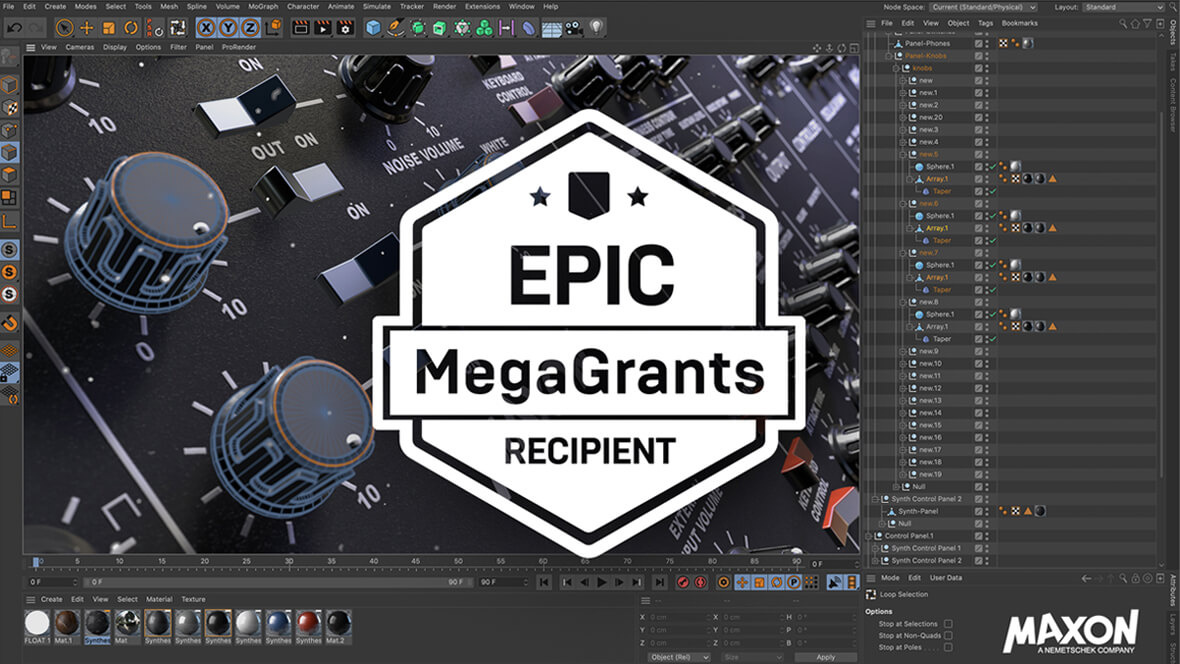Select the Live Selection arrow tool
Screen dimensions: 1180x664
[x=65, y=28]
